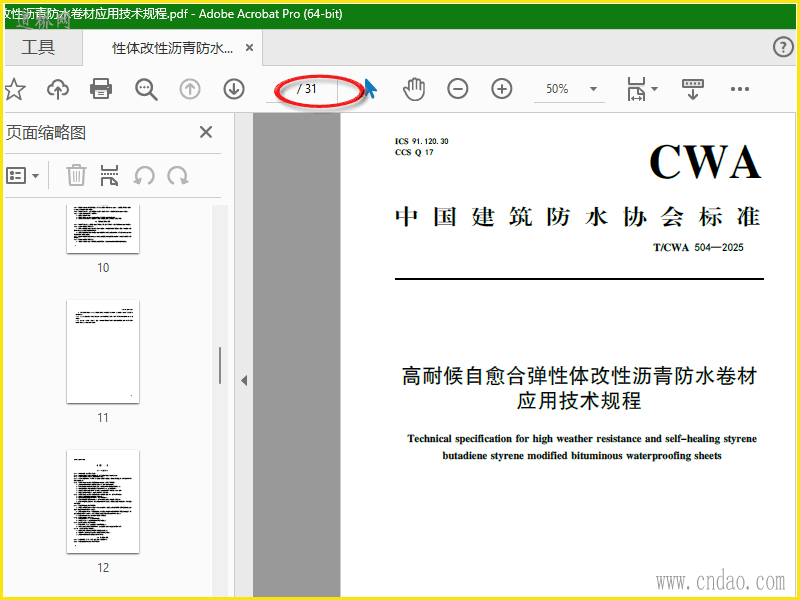This screenshot has width=800, height=600.
Task: Click the CWA heading on the page
Action: point(705,162)
